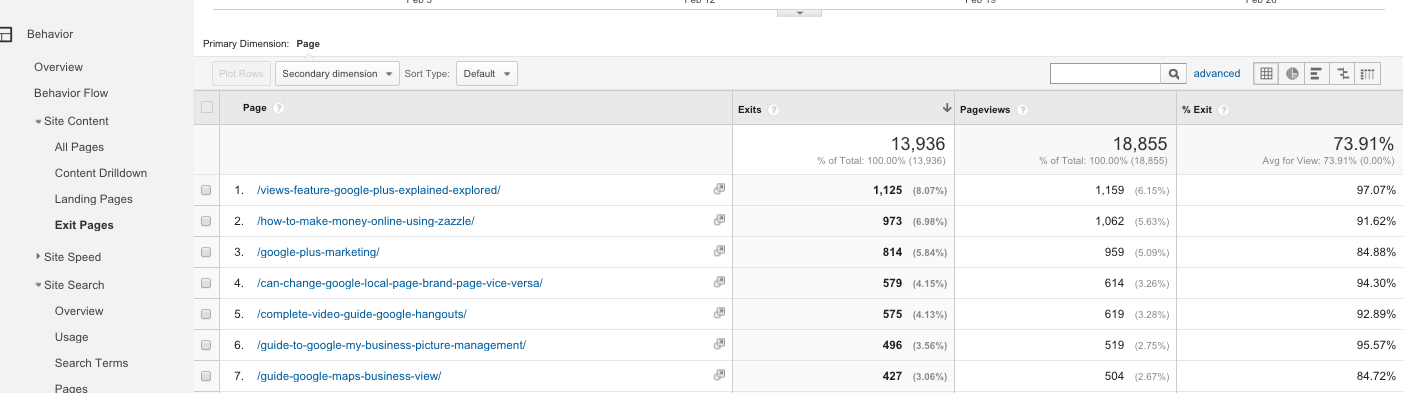This screenshot has height=393, width=1403.
Task: Select the Pivot table view icon
Action: [1368, 73]
